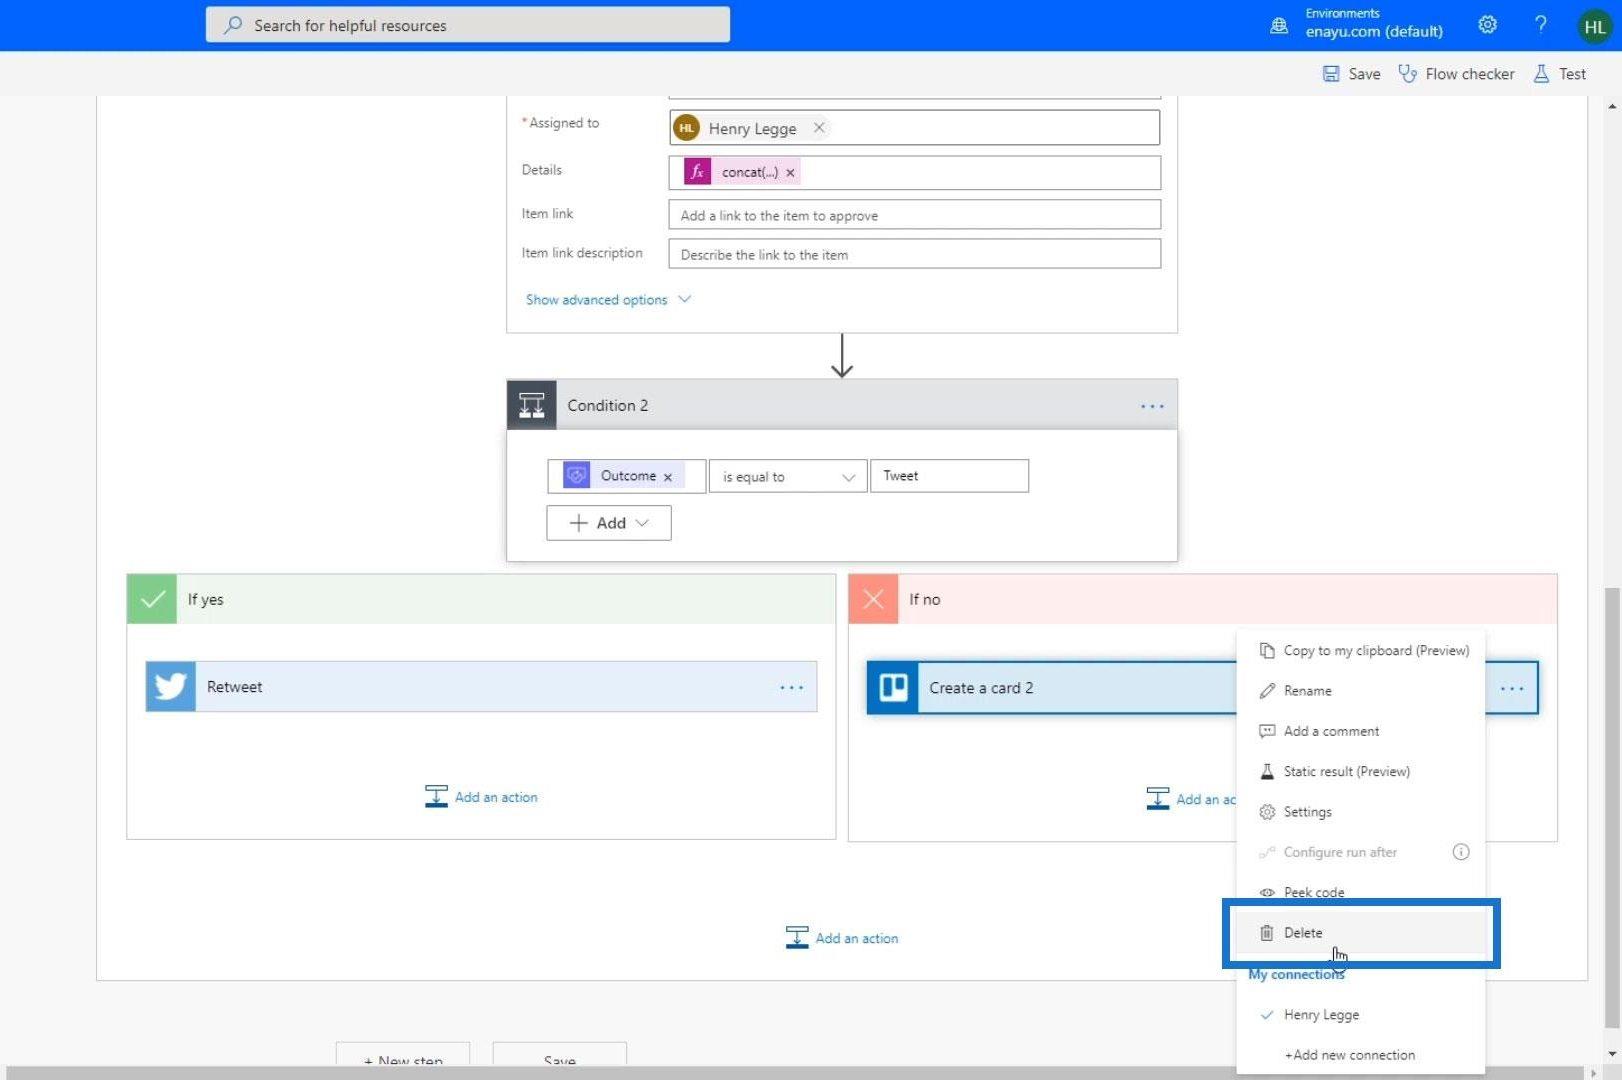Click the Twitter icon on Retweet
Image resolution: width=1622 pixels, height=1080 pixels.
171,687
